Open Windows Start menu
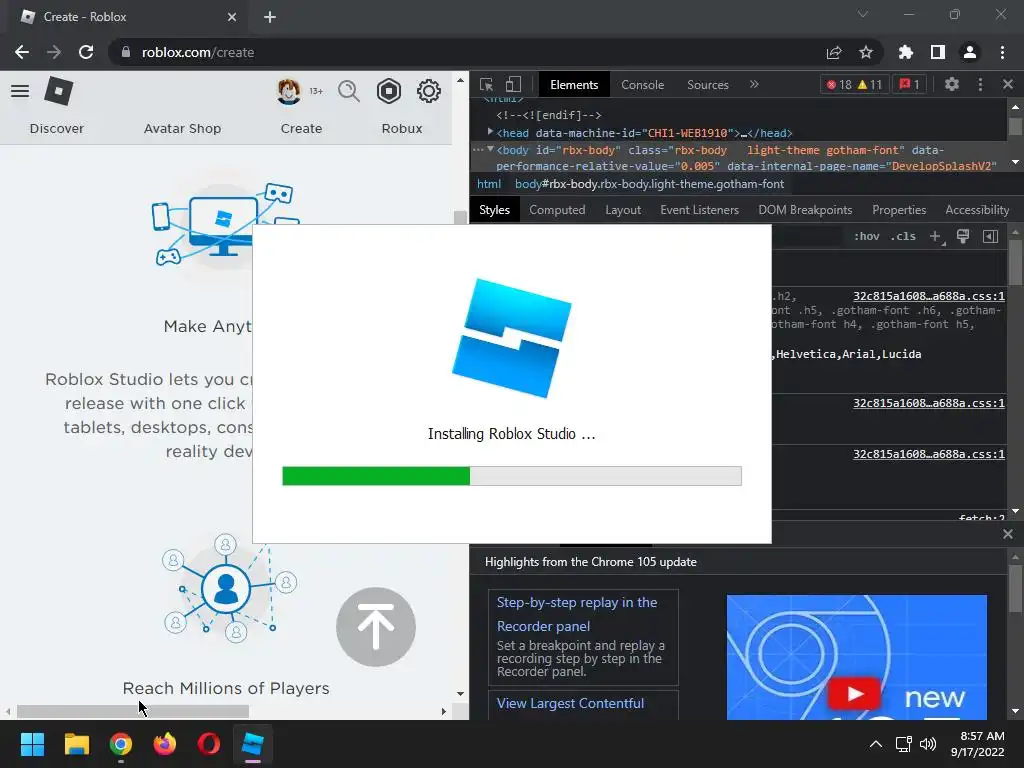The height and width of the screenshot is (768, 1024). 32,744
